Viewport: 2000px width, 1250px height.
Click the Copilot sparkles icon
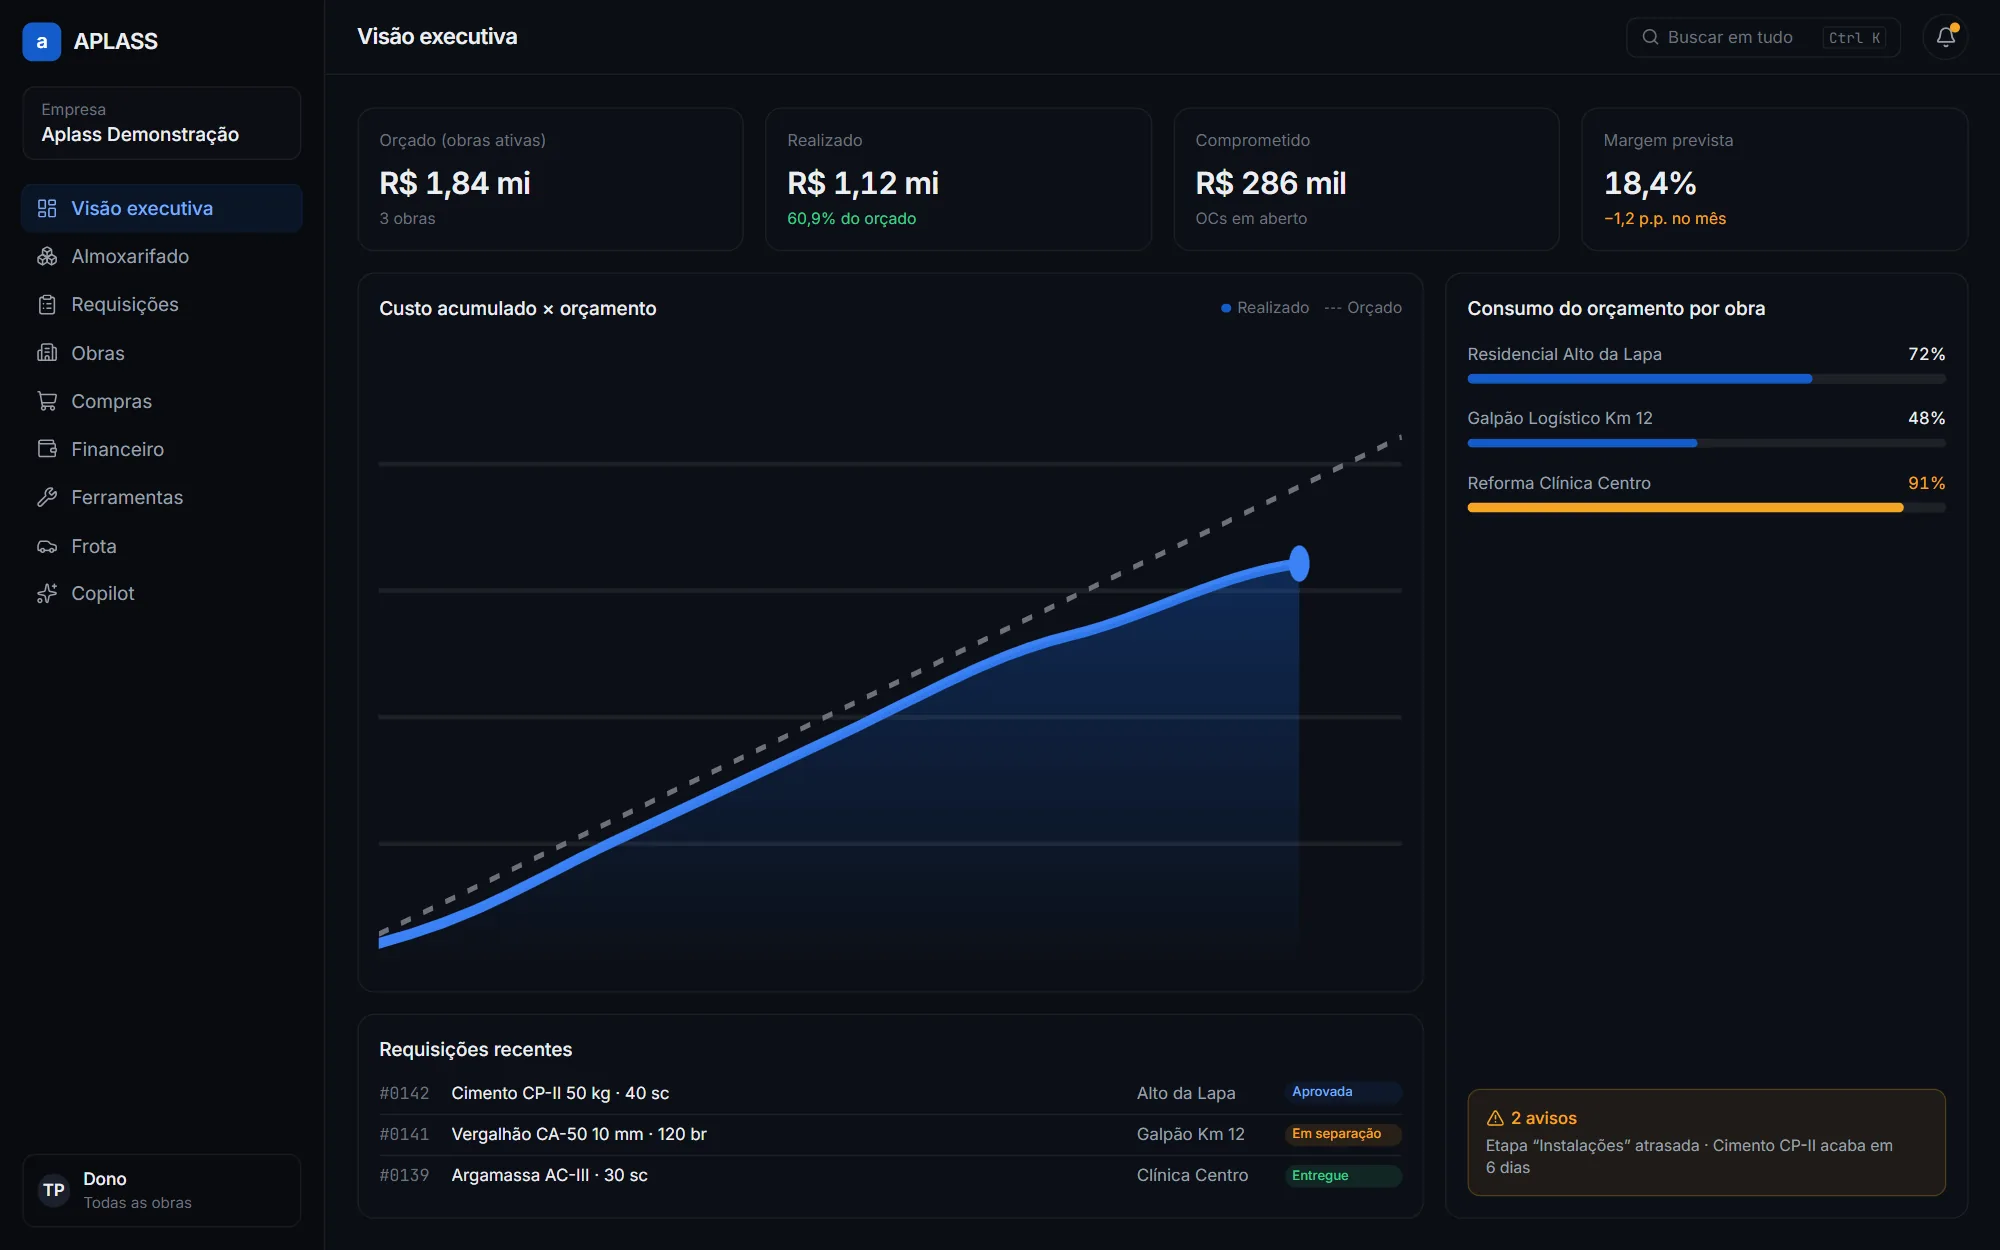[47, 593]
